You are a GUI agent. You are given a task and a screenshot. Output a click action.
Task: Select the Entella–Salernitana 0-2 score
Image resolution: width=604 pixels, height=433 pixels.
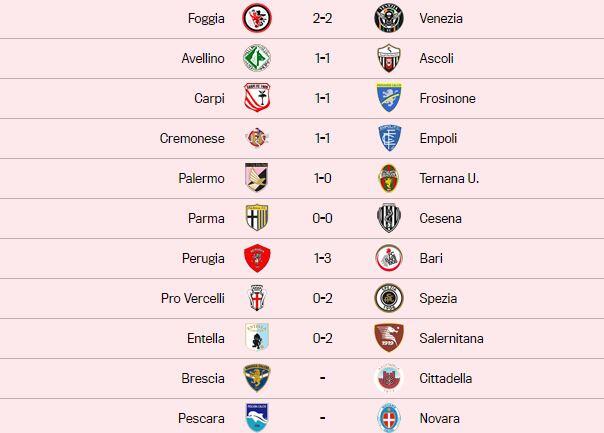click(x=323, y=338)
